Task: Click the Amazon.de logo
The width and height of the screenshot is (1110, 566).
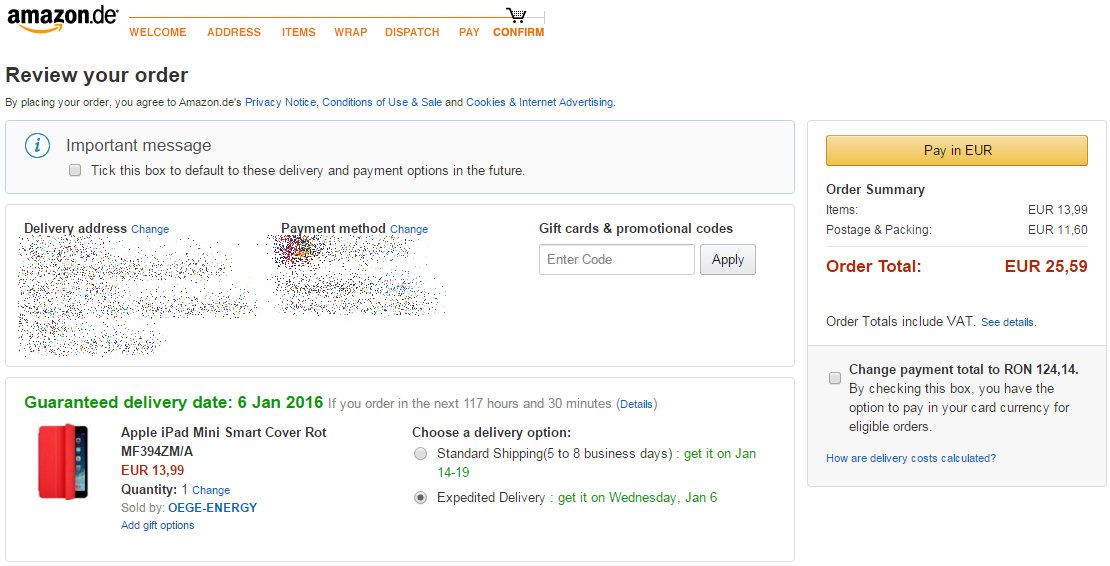Action: click(62, 20)
